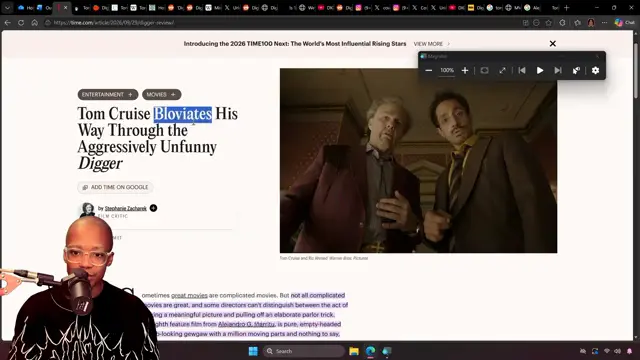The height and width of the screenshot is (360, 640).
Task: Start Magnifier read aloud with play button
Action: 540,71
